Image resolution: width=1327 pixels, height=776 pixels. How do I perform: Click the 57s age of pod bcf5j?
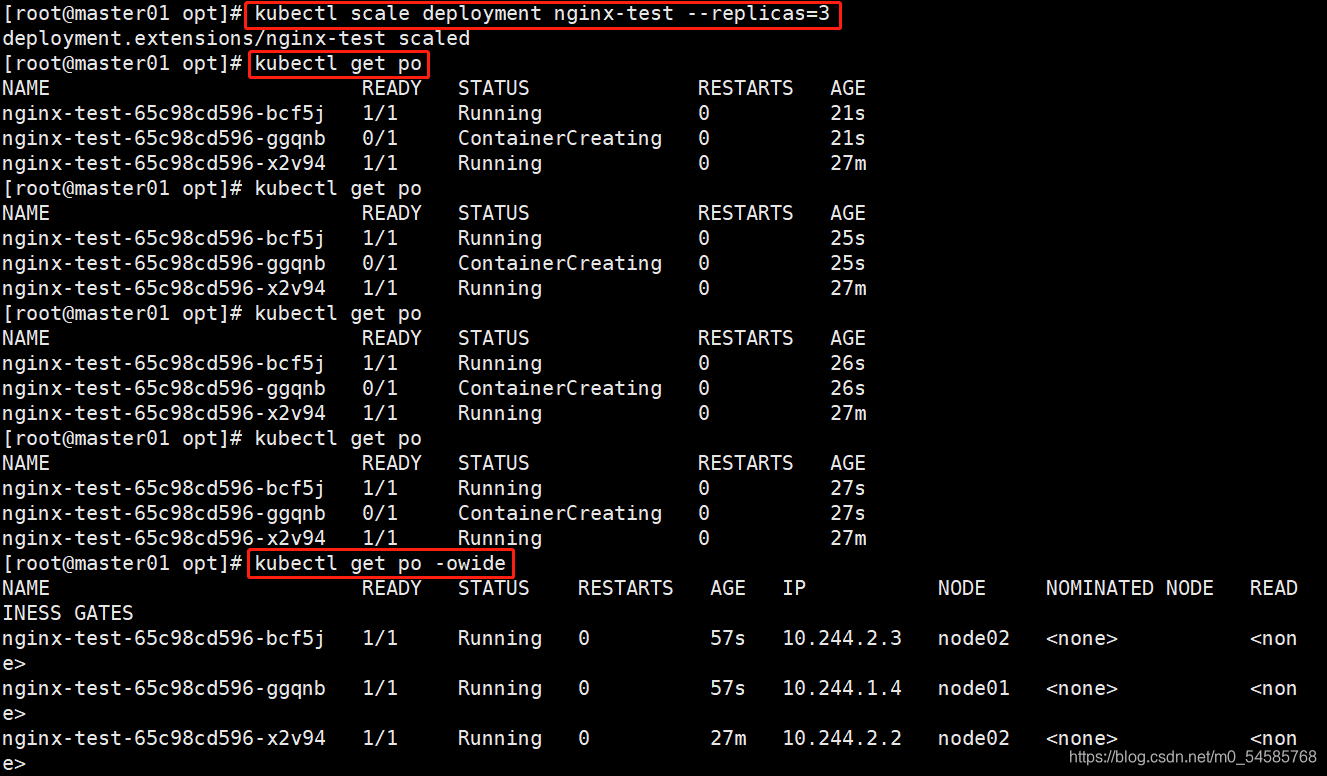pyautogui.click(x=728, y=638)
